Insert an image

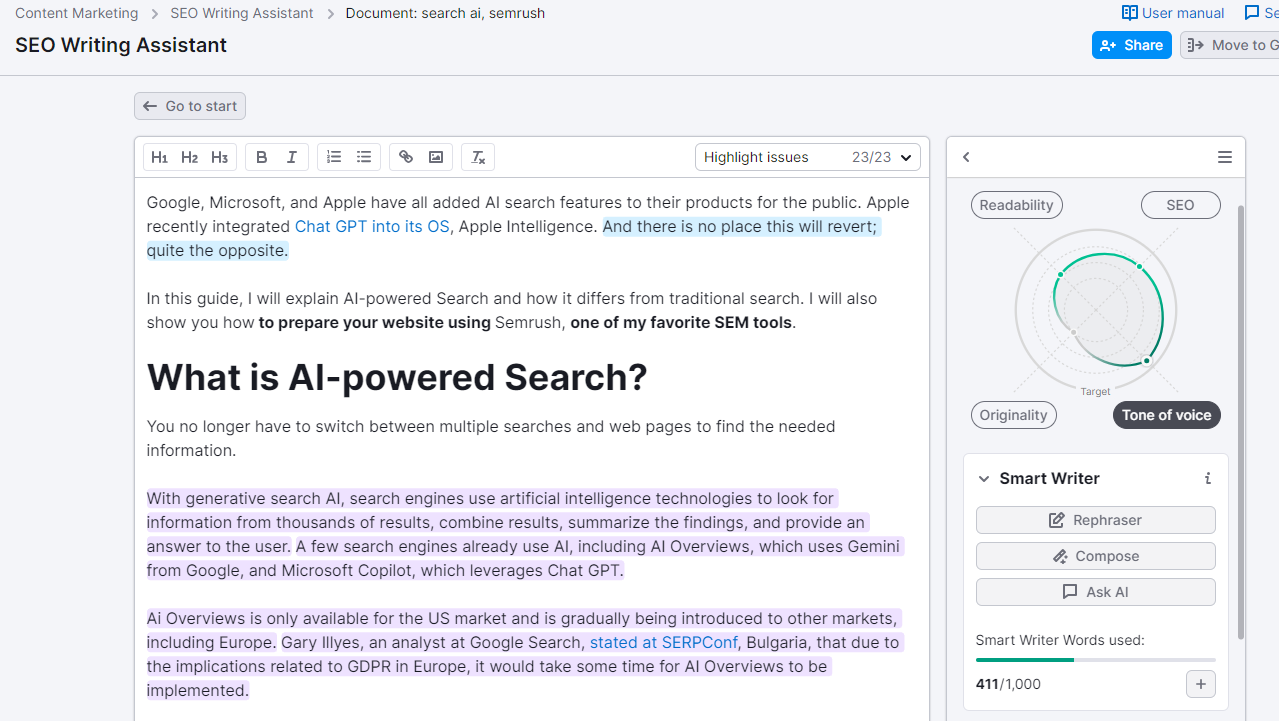(436, 157)
